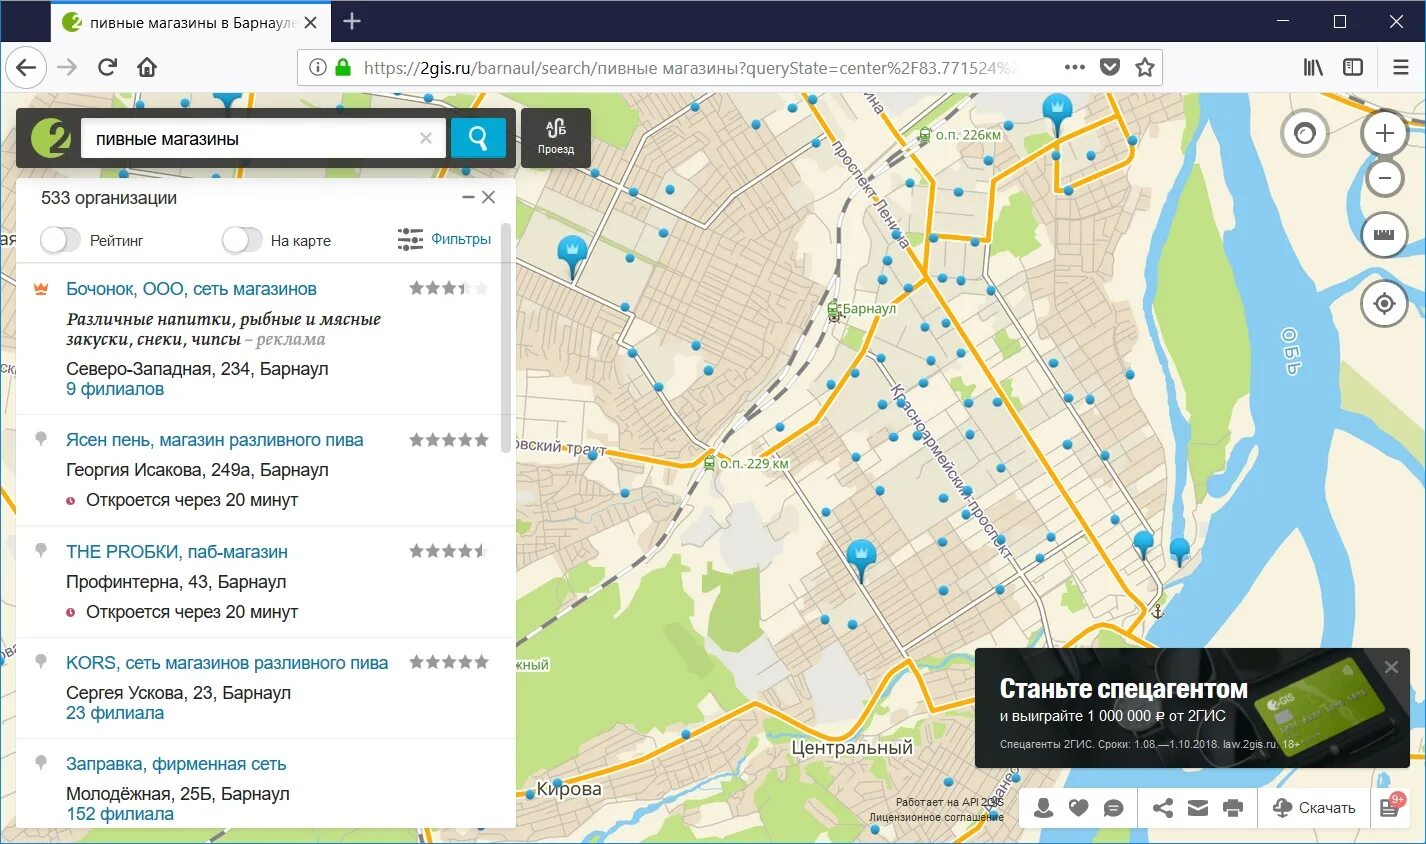Image resolution: width=1426 pixels, height=844 pixels.
Task: Open notifications icon with red badge
Action: coord(1391,806)
